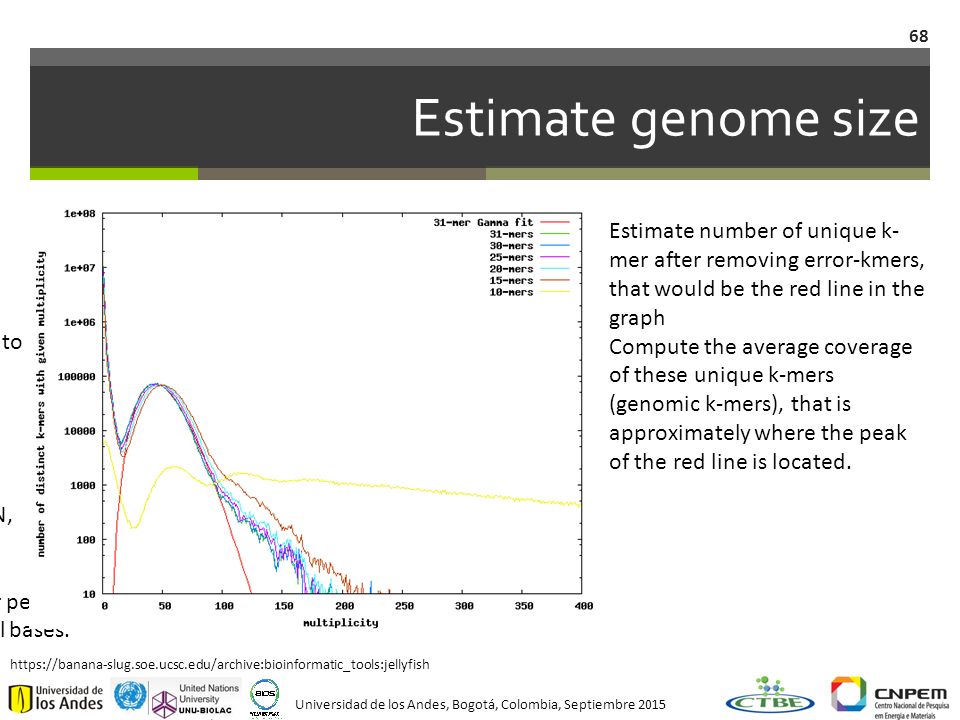The width and height of the screenshot is (960, 720).
Task: Click the 1e+08 y-axis tick label
Action: [80, 214]
